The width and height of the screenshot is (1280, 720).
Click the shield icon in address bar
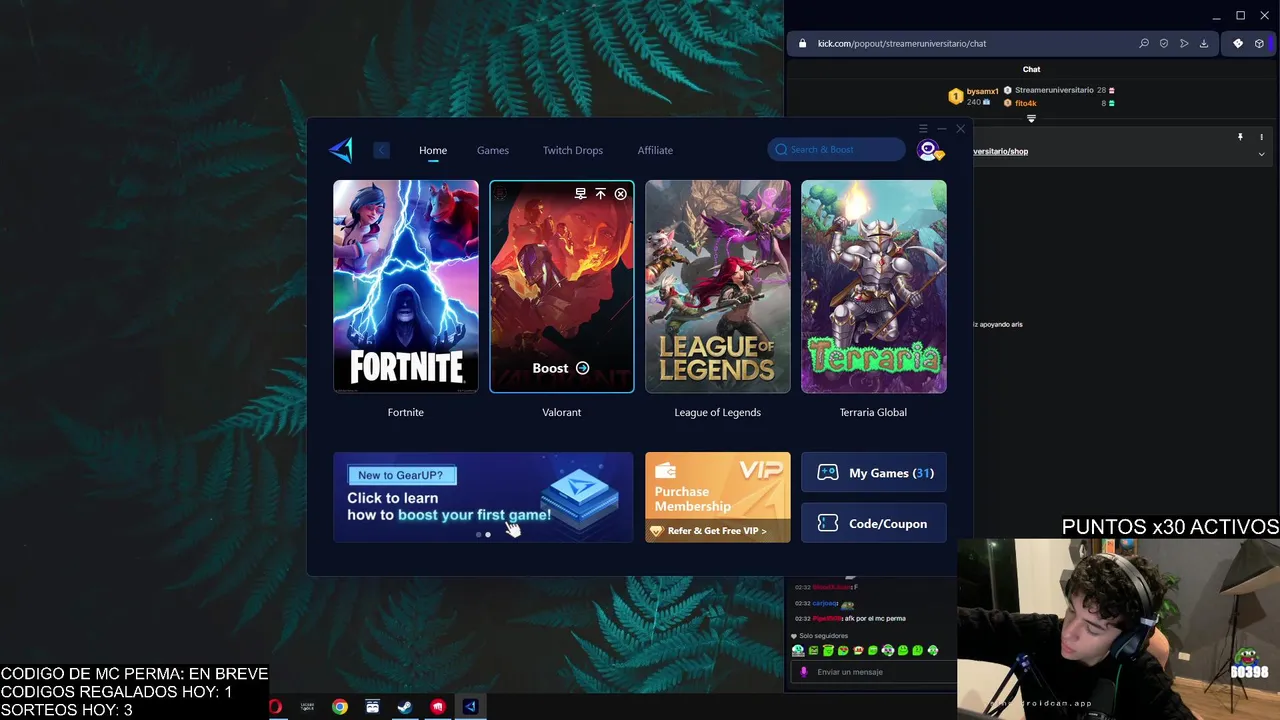click(x=1164, y=44)
